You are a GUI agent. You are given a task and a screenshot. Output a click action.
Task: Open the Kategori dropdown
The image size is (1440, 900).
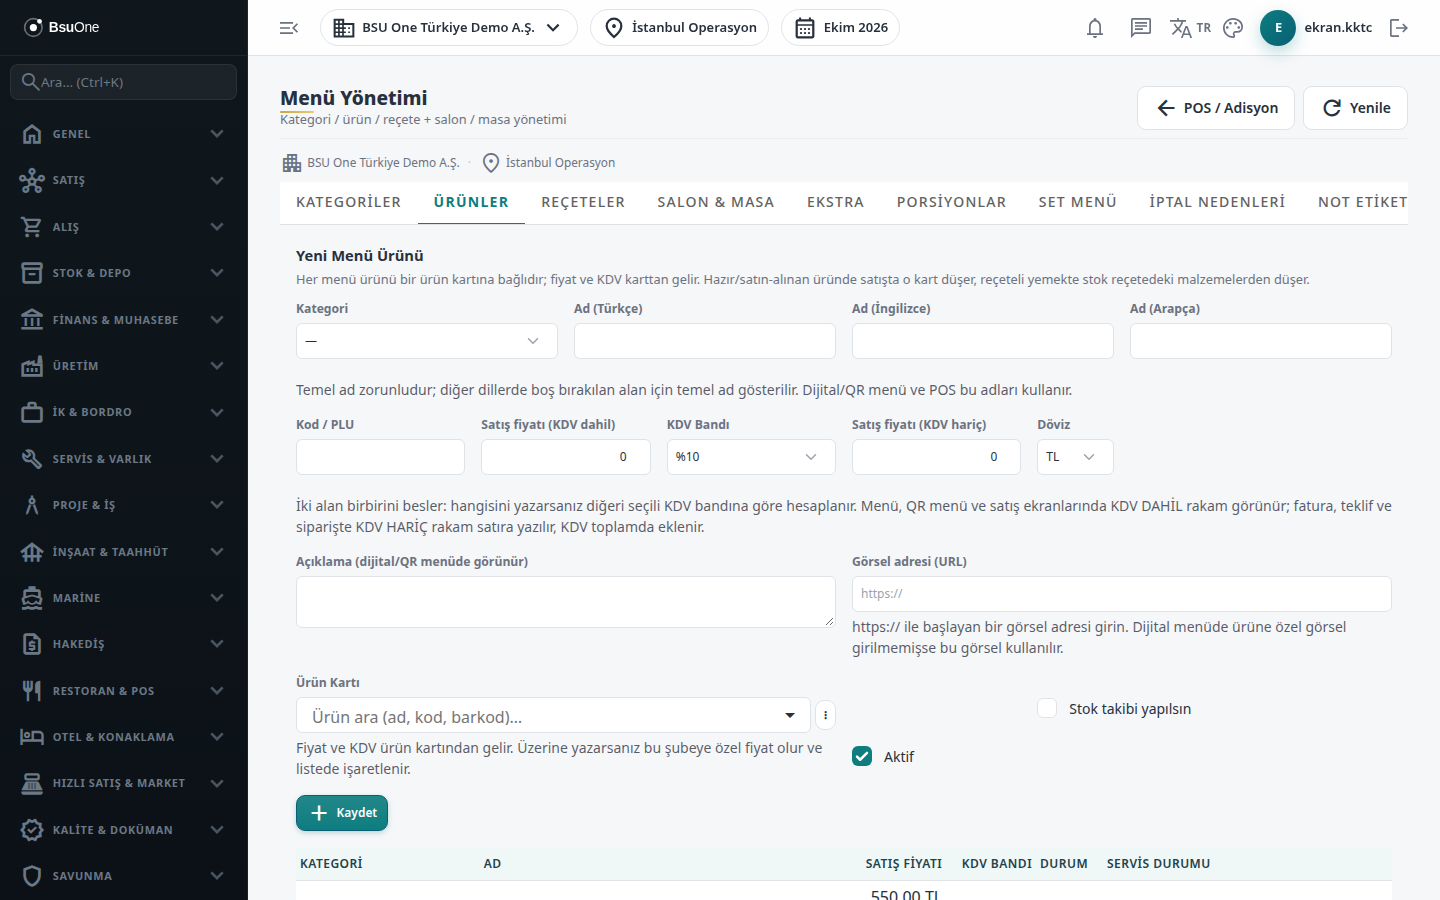[x=427, y=341]
